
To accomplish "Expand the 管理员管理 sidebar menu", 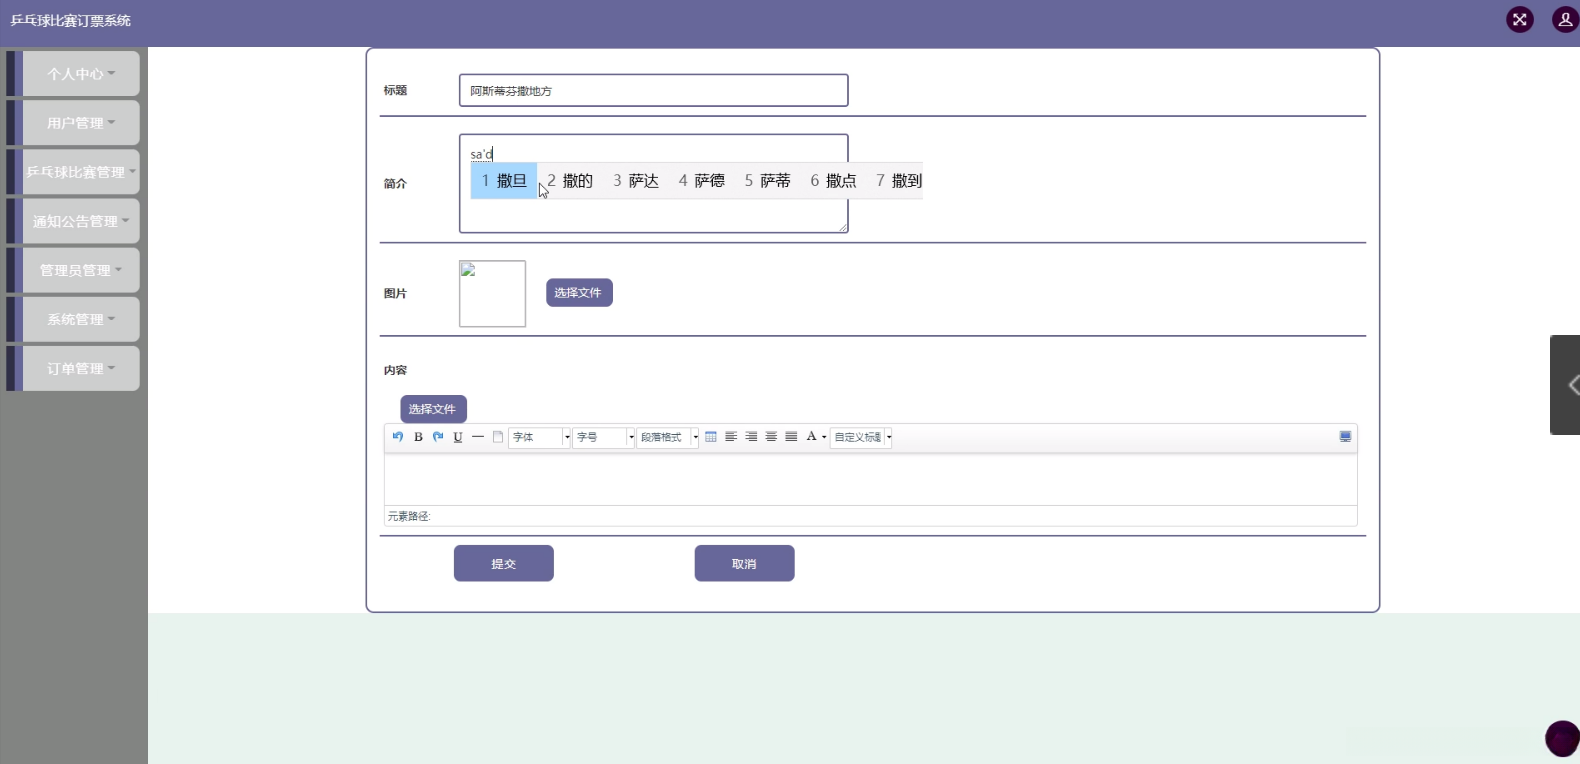I will [x=81, y=270].
